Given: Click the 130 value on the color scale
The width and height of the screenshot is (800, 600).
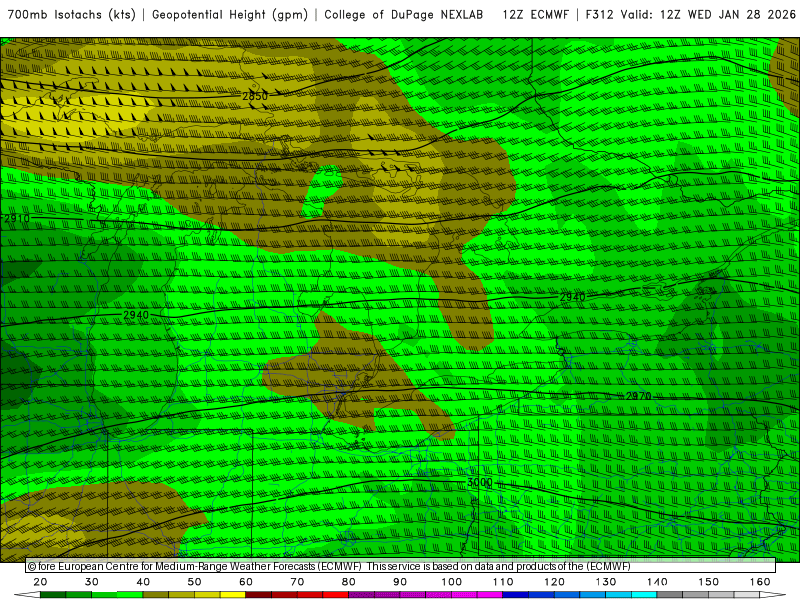Looking at the screenshot, I should [606, 582].
